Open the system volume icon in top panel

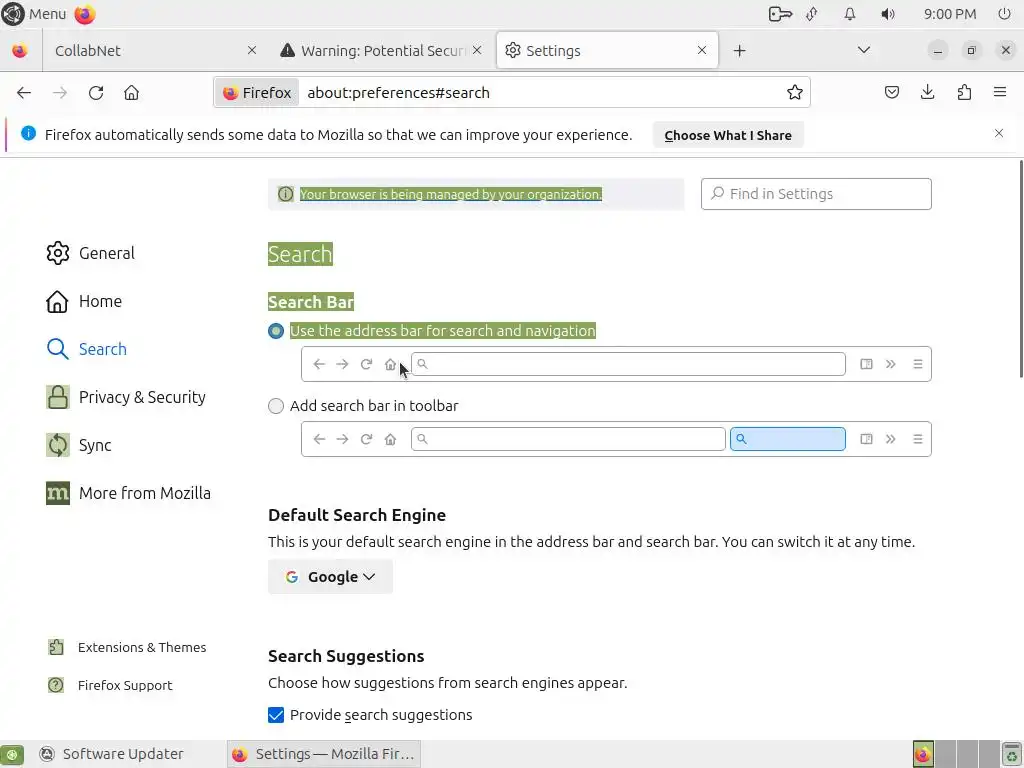coord(888,14)
